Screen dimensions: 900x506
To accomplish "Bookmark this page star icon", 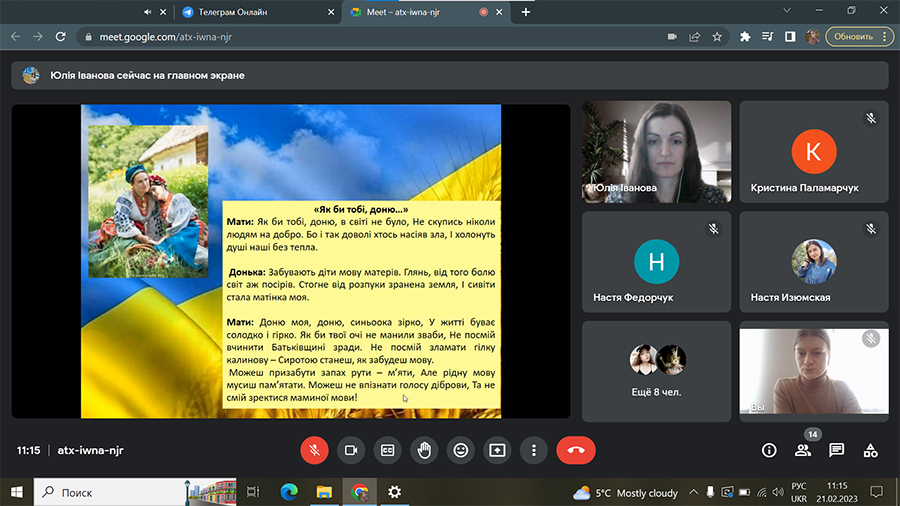I will click(717, 37).
